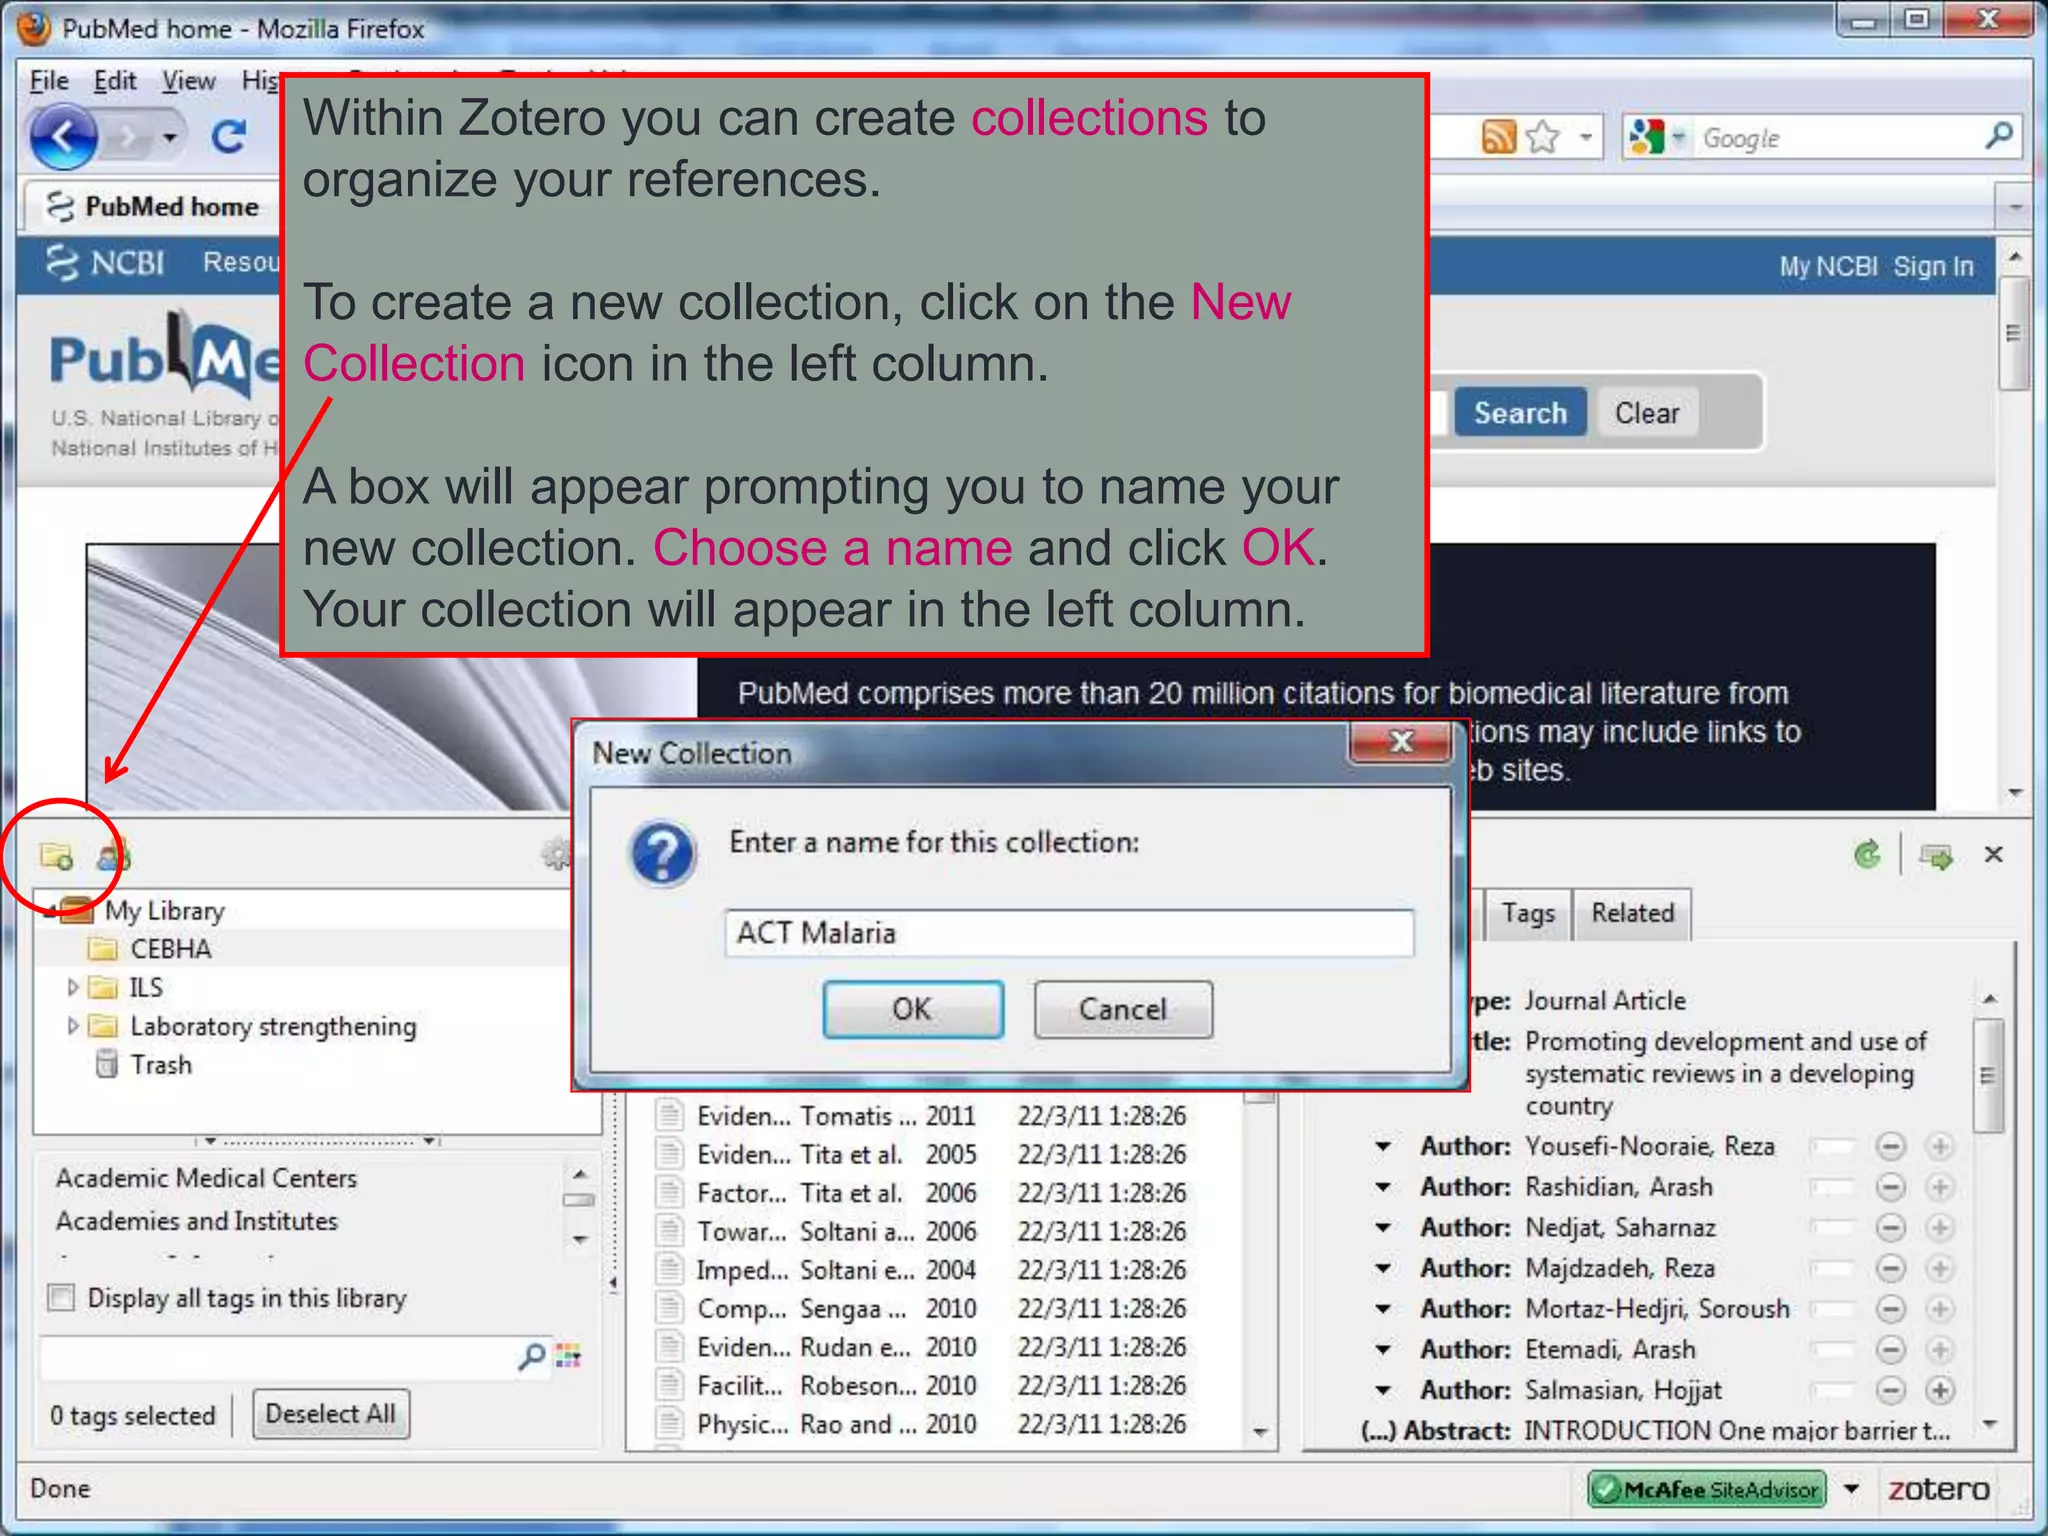Click plus icon for author Rashidian, Arash
The height and width of the screenshot is (1536, 2048).
pos(1939,1187)
